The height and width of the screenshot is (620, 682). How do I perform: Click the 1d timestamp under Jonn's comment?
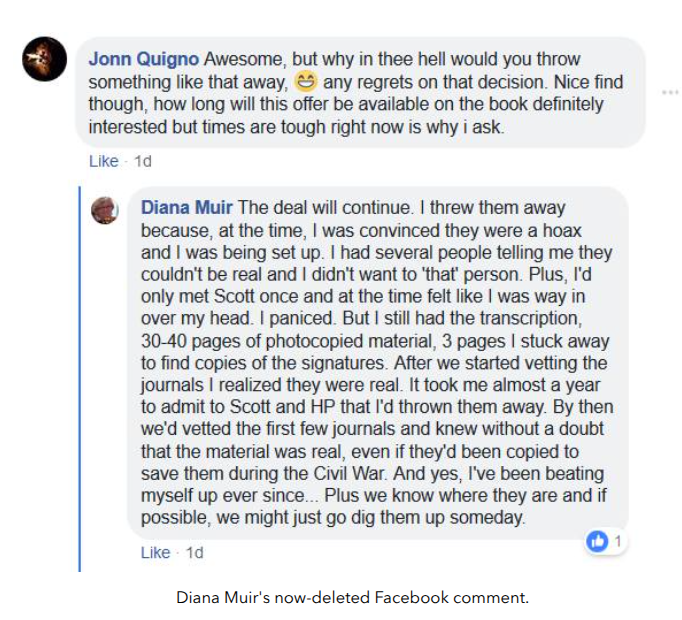143,161
